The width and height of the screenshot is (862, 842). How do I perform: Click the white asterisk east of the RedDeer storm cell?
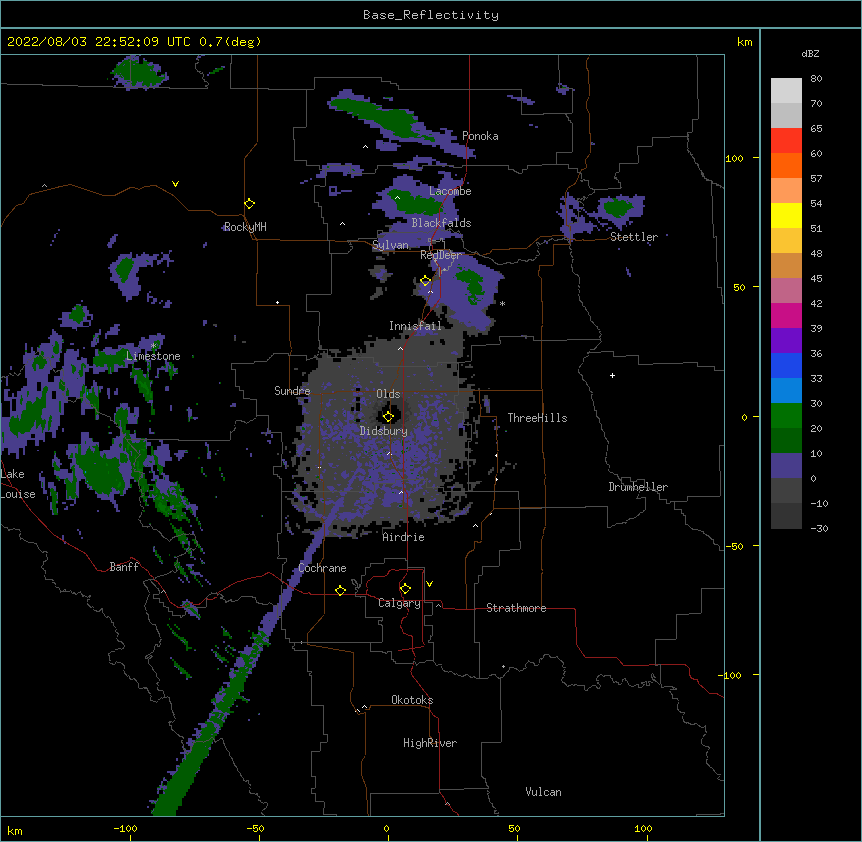click(502, 303)
